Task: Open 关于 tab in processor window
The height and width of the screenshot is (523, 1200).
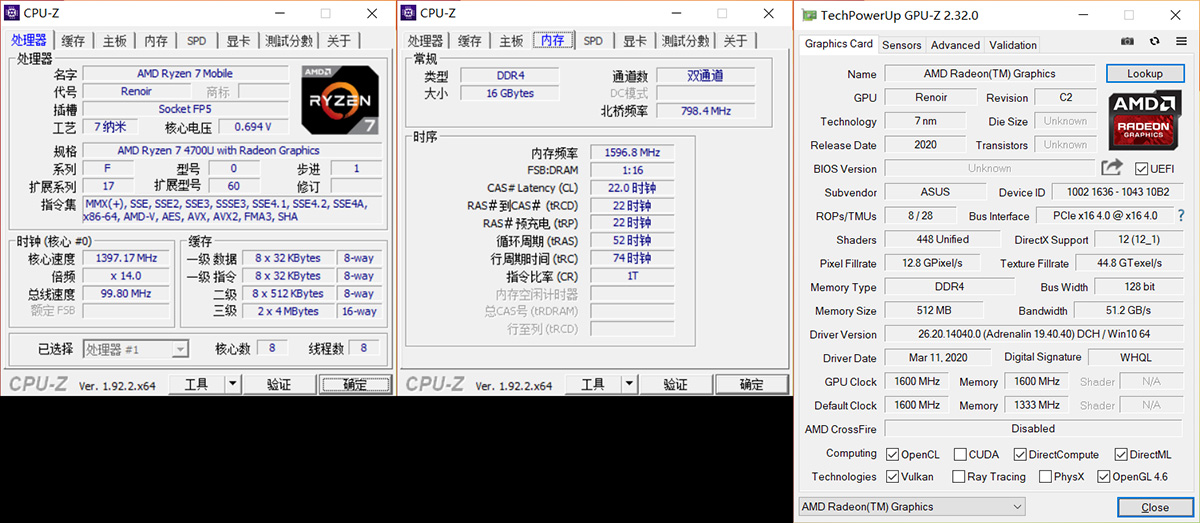Action: point(339,41)
